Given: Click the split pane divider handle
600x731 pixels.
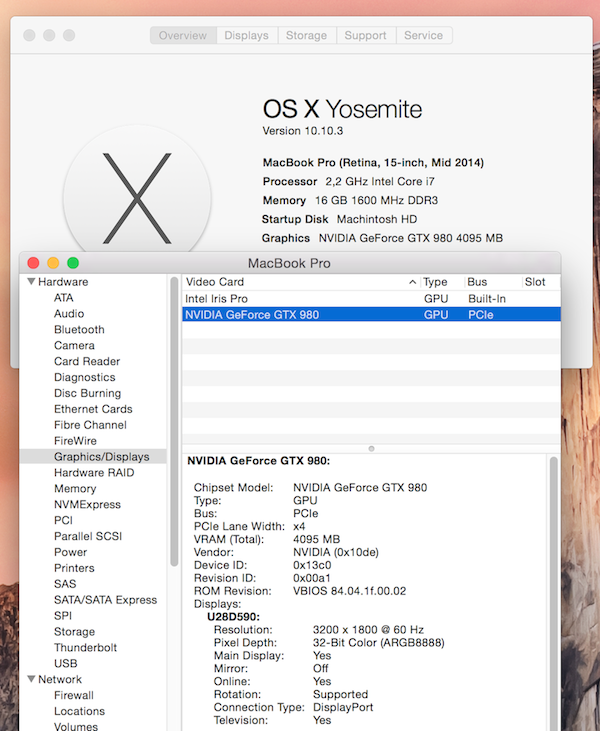Looking at the screenshot, I should click(x=371, y=448).
